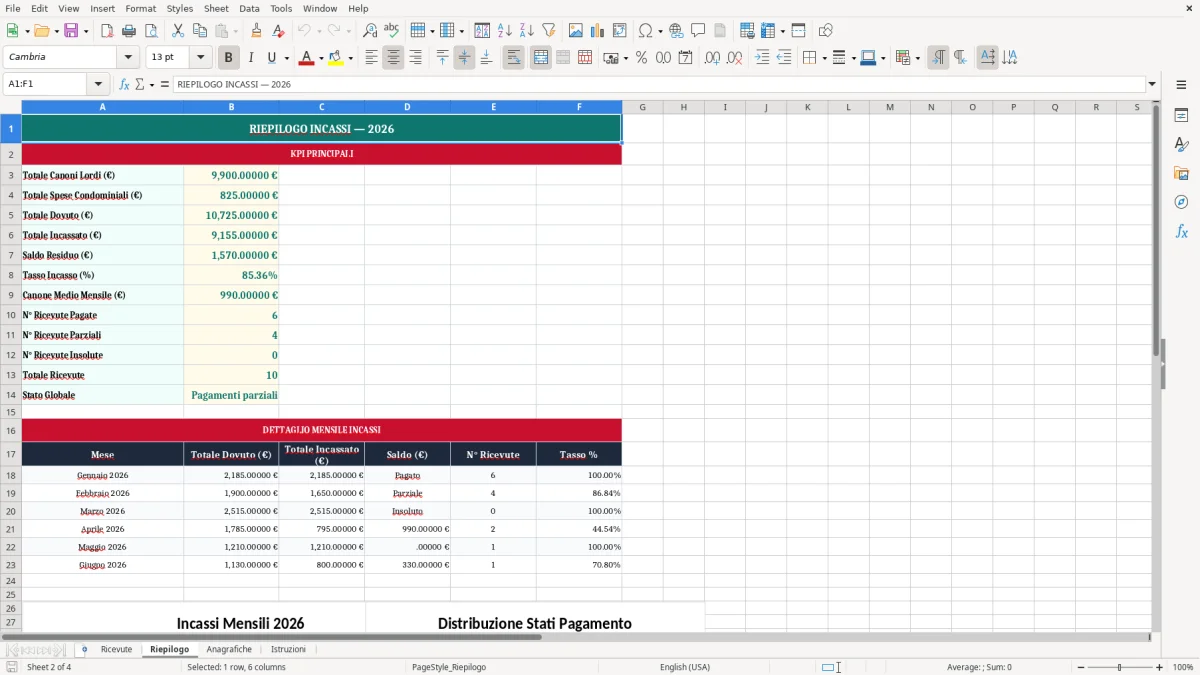Open the Format menu
Screen dimensions: 1200x675
click(140, 8)
